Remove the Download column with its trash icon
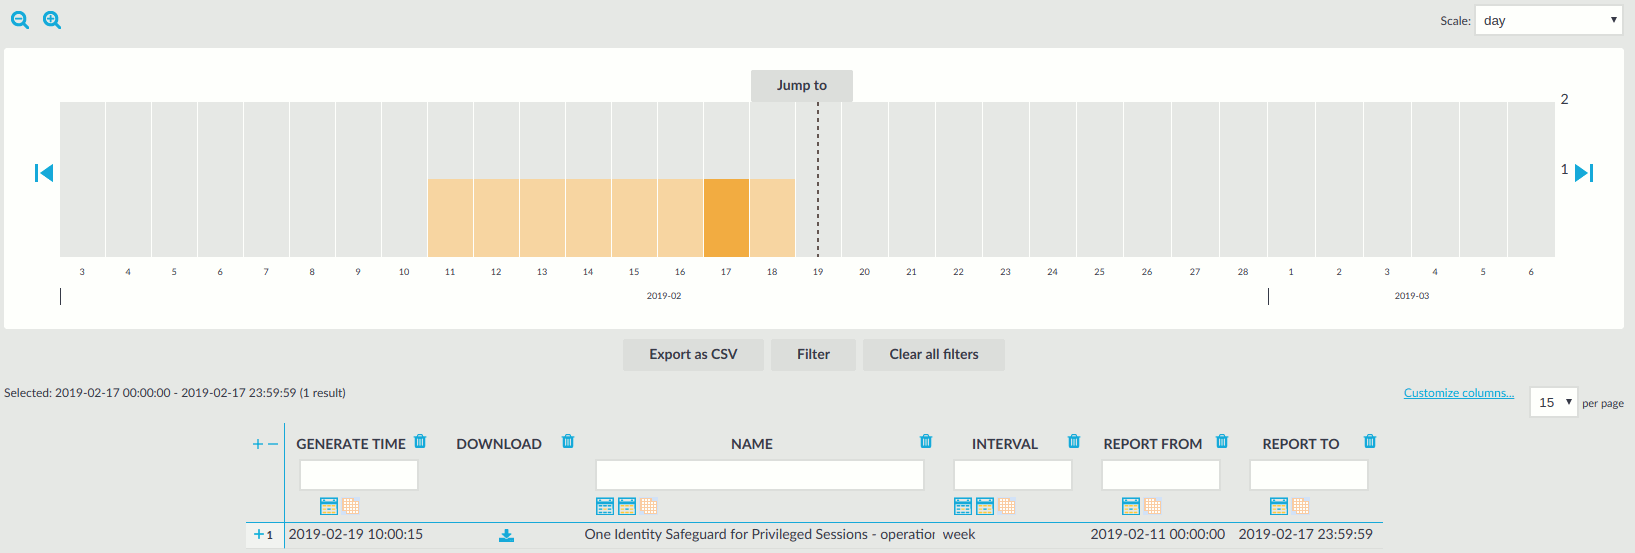This screenshot has height=553, width=1635. 568,441
